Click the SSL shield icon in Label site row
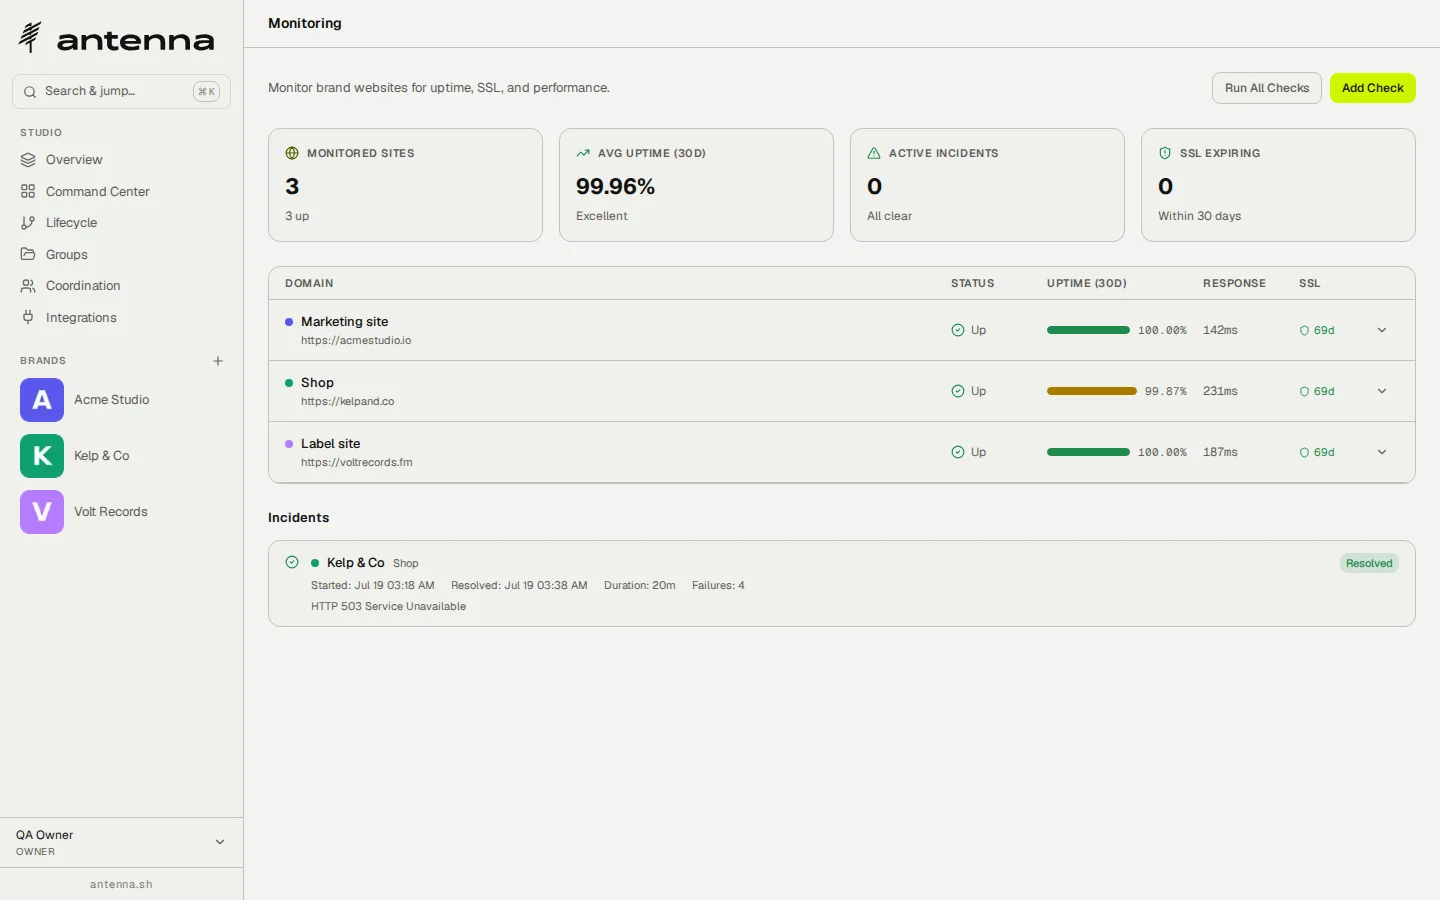The width and height of the screenshot is (1440, 900). (x=1304, y=453)
